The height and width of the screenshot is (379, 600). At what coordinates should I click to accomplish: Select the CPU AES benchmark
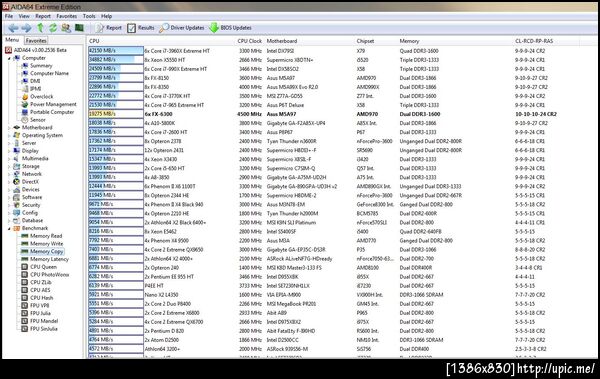[36, 290]
